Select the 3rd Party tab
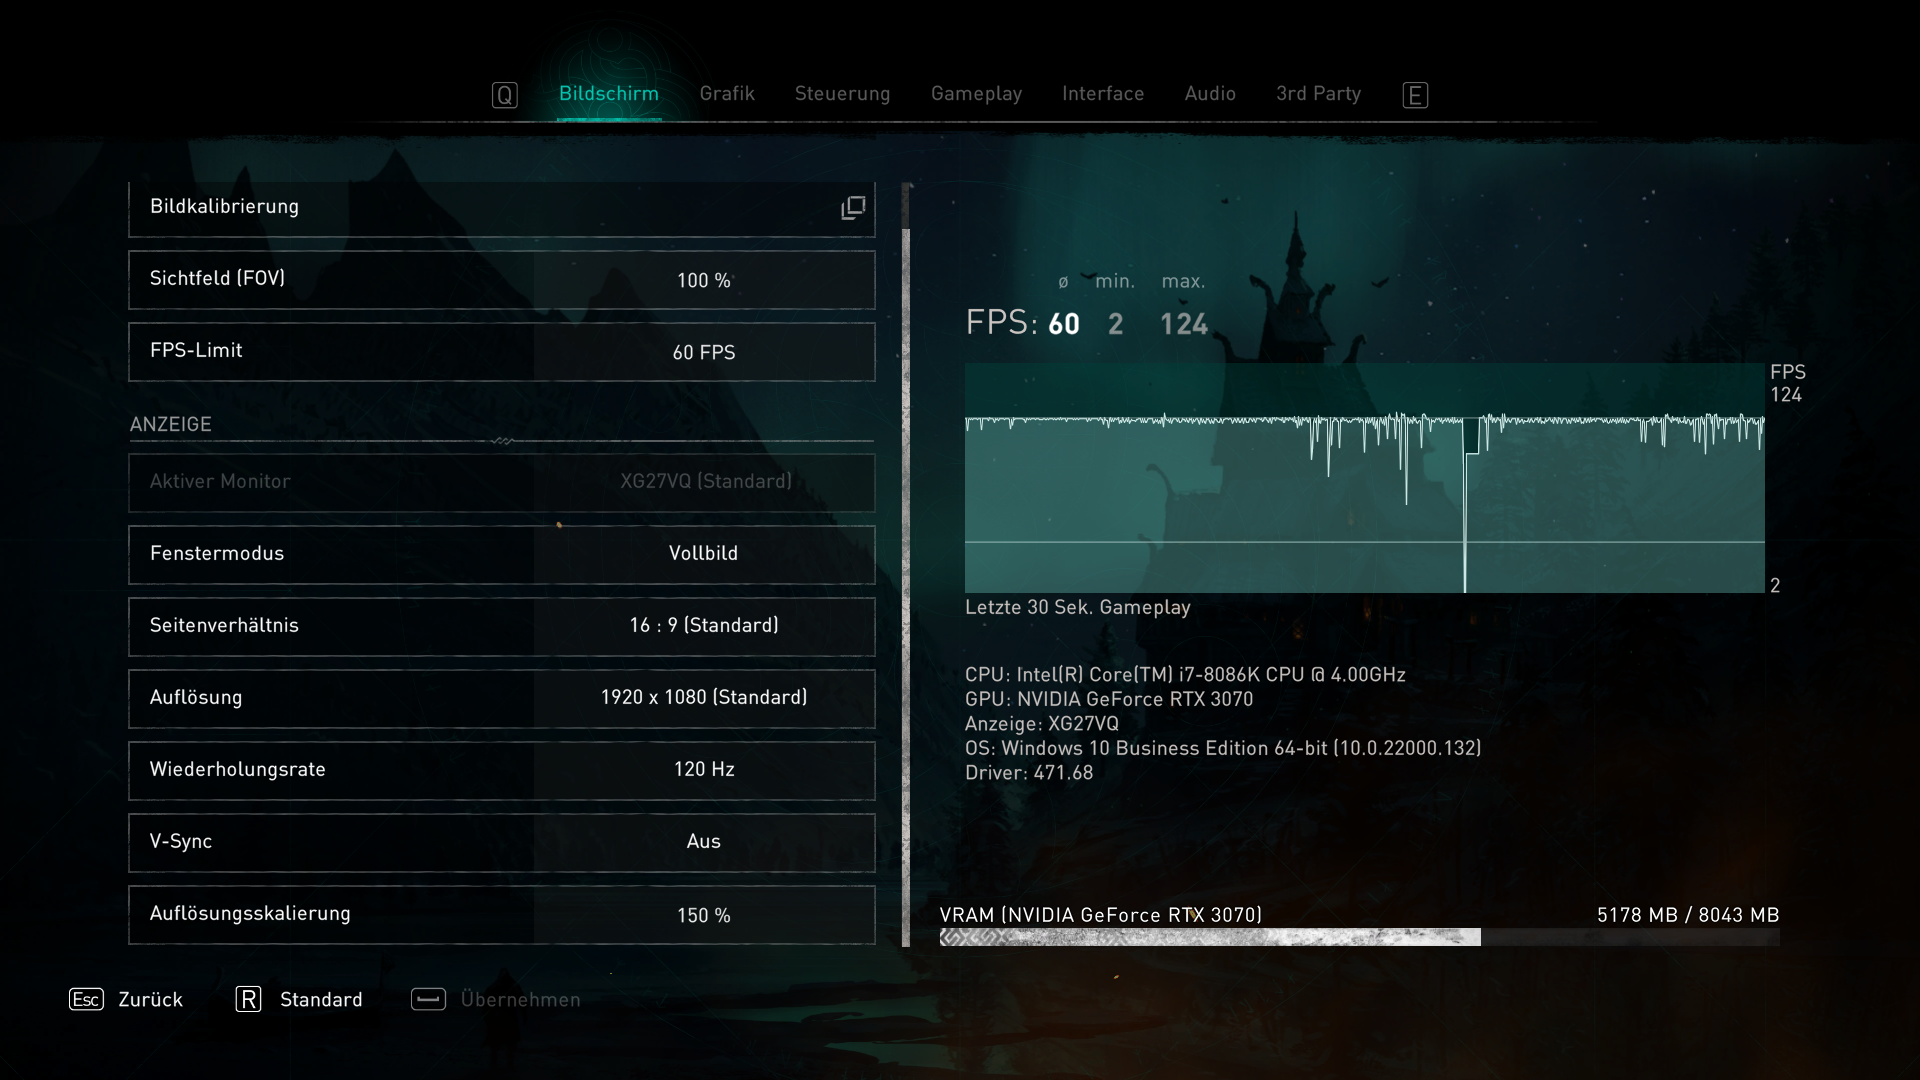 click(1318, 93)
